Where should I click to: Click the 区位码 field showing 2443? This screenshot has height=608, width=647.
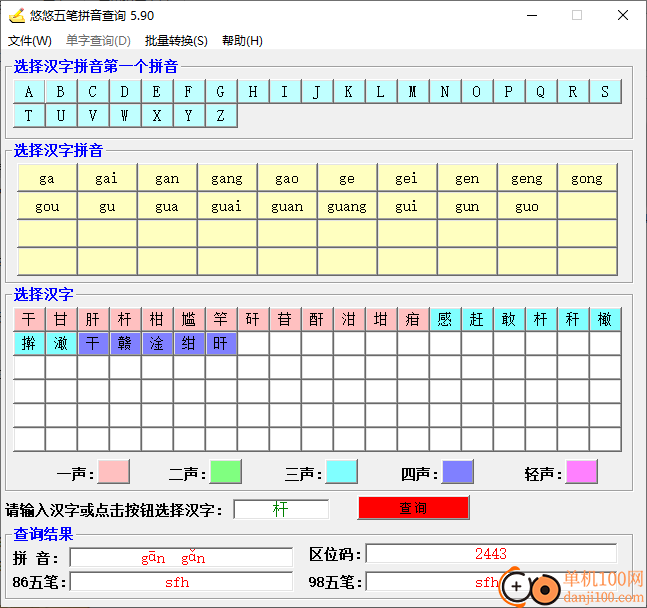pos(491,554)
